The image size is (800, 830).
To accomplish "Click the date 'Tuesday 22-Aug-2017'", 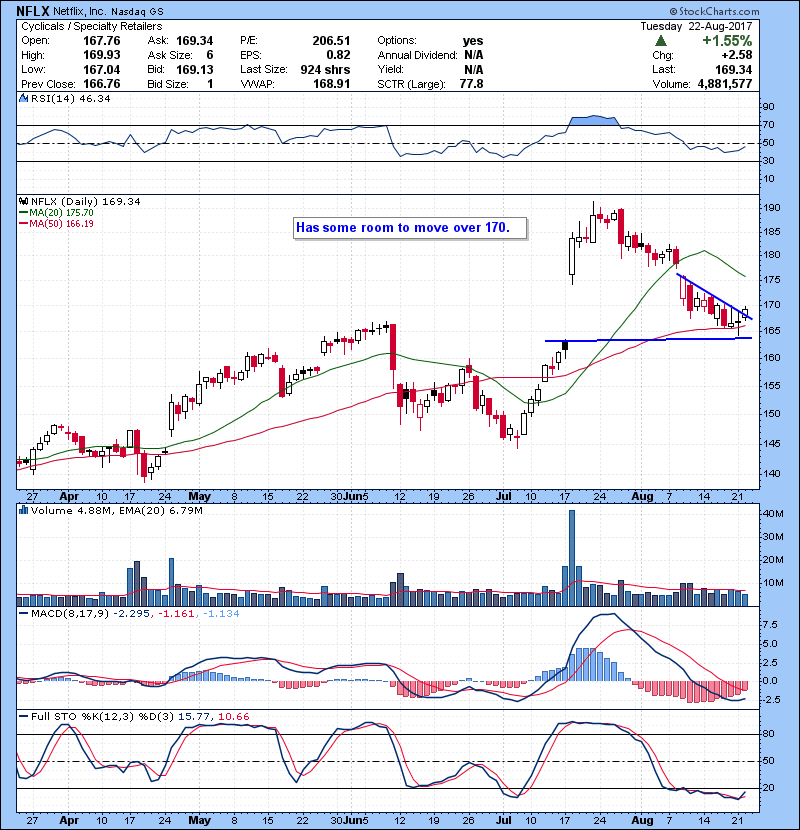I will pos(696,26).
